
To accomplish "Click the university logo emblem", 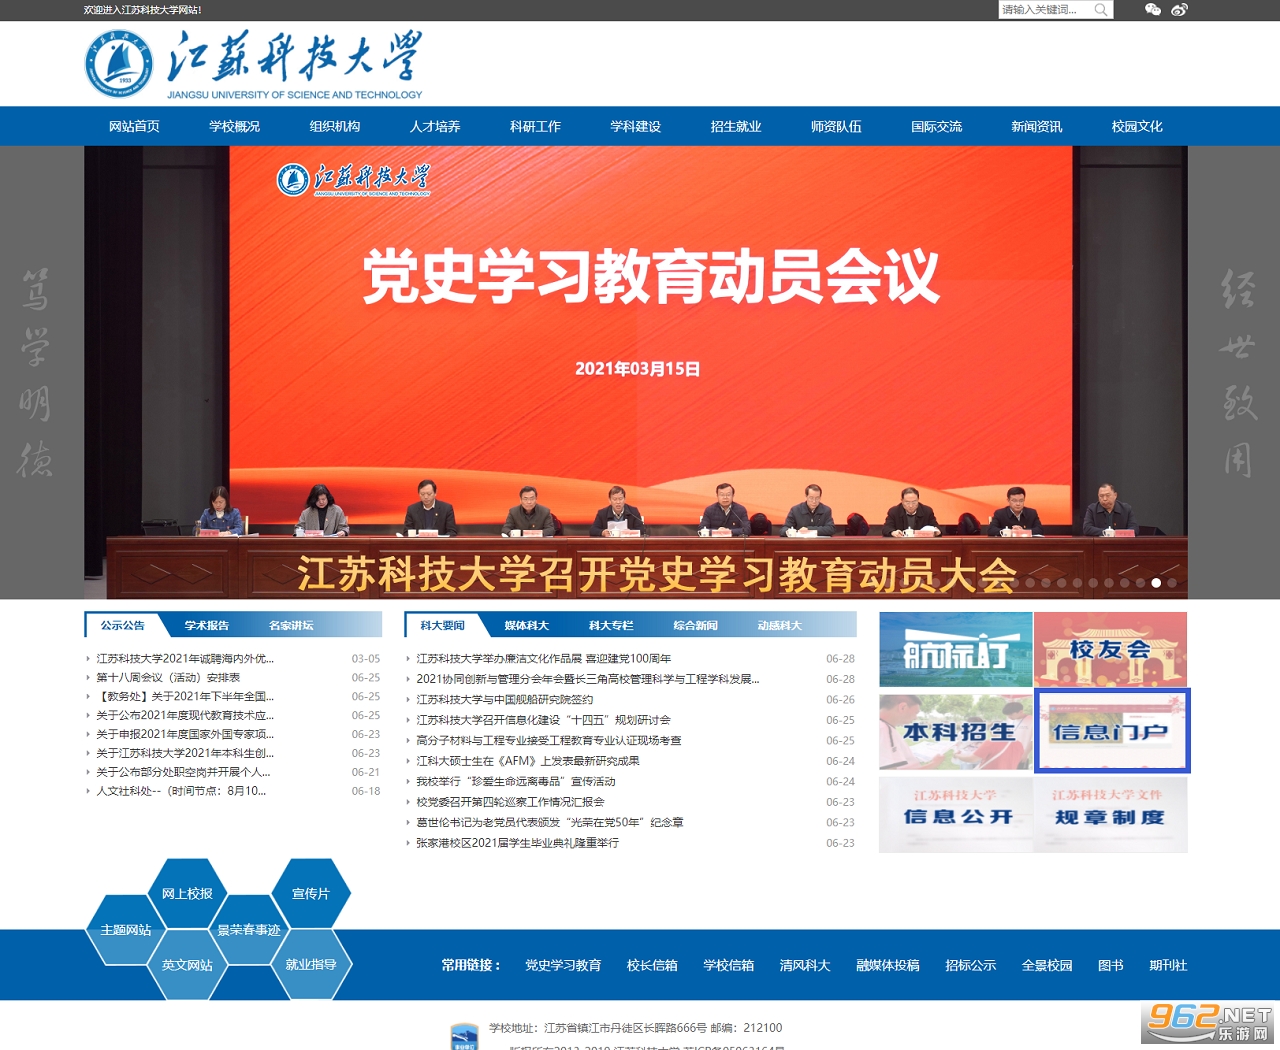I will (x=119, y=64).
